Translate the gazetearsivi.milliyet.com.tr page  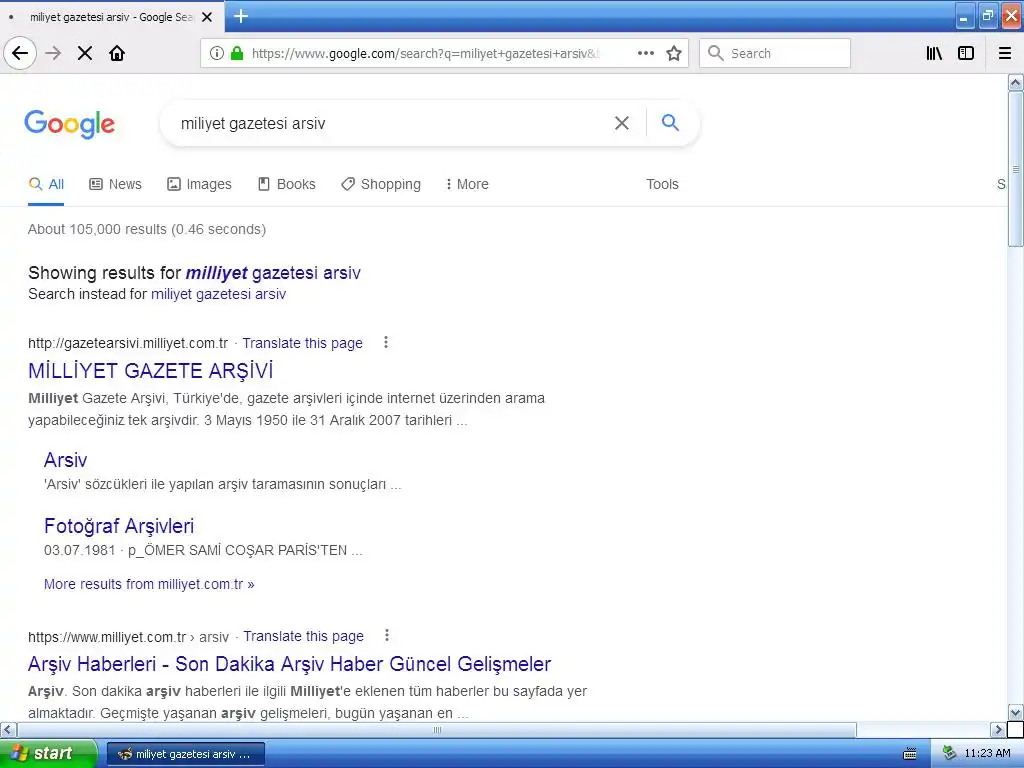click(302, 343)
